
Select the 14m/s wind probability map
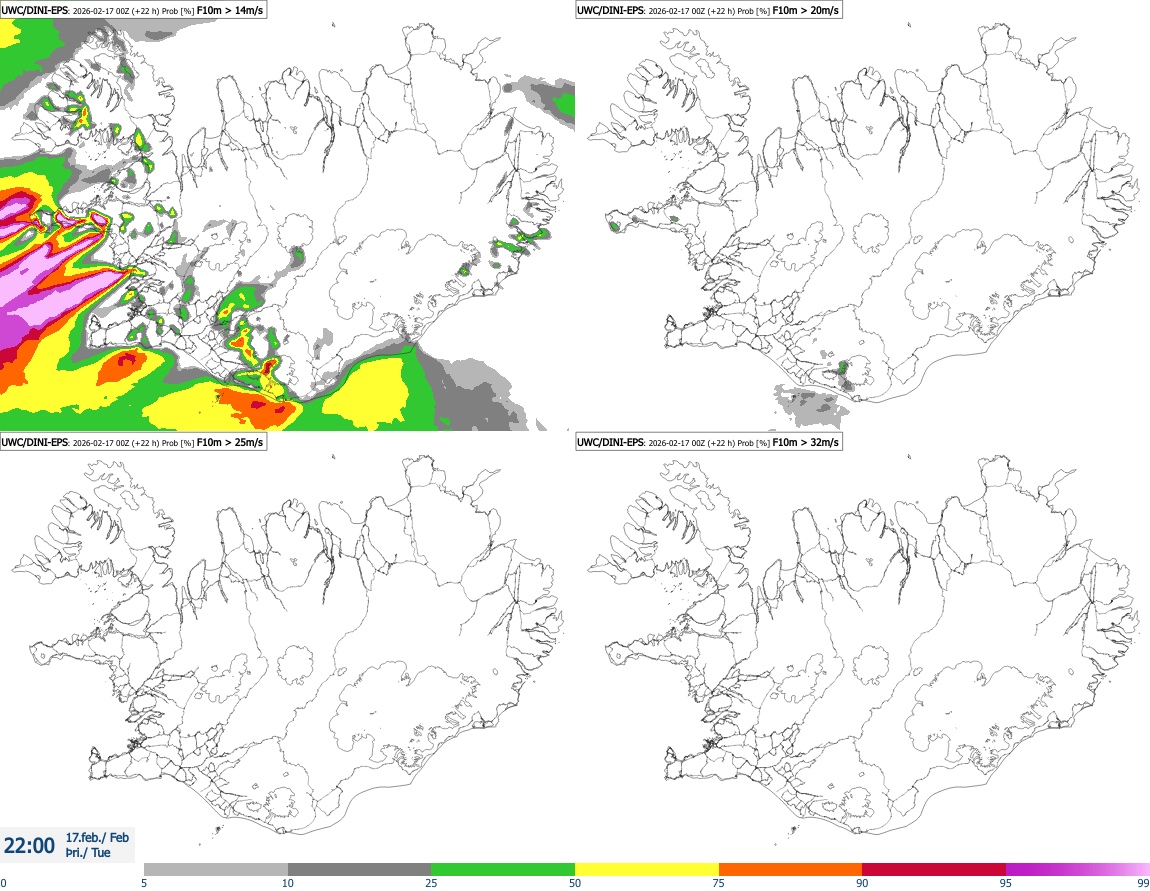288,224
